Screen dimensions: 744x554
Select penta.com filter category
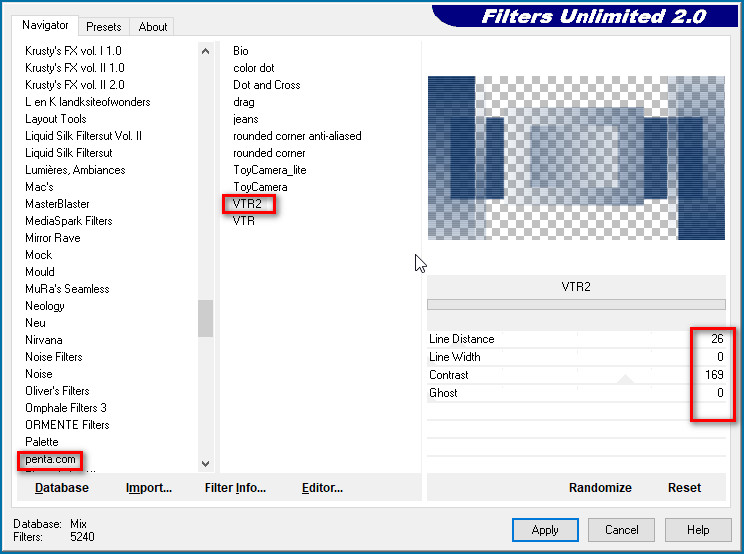(50, 460)
